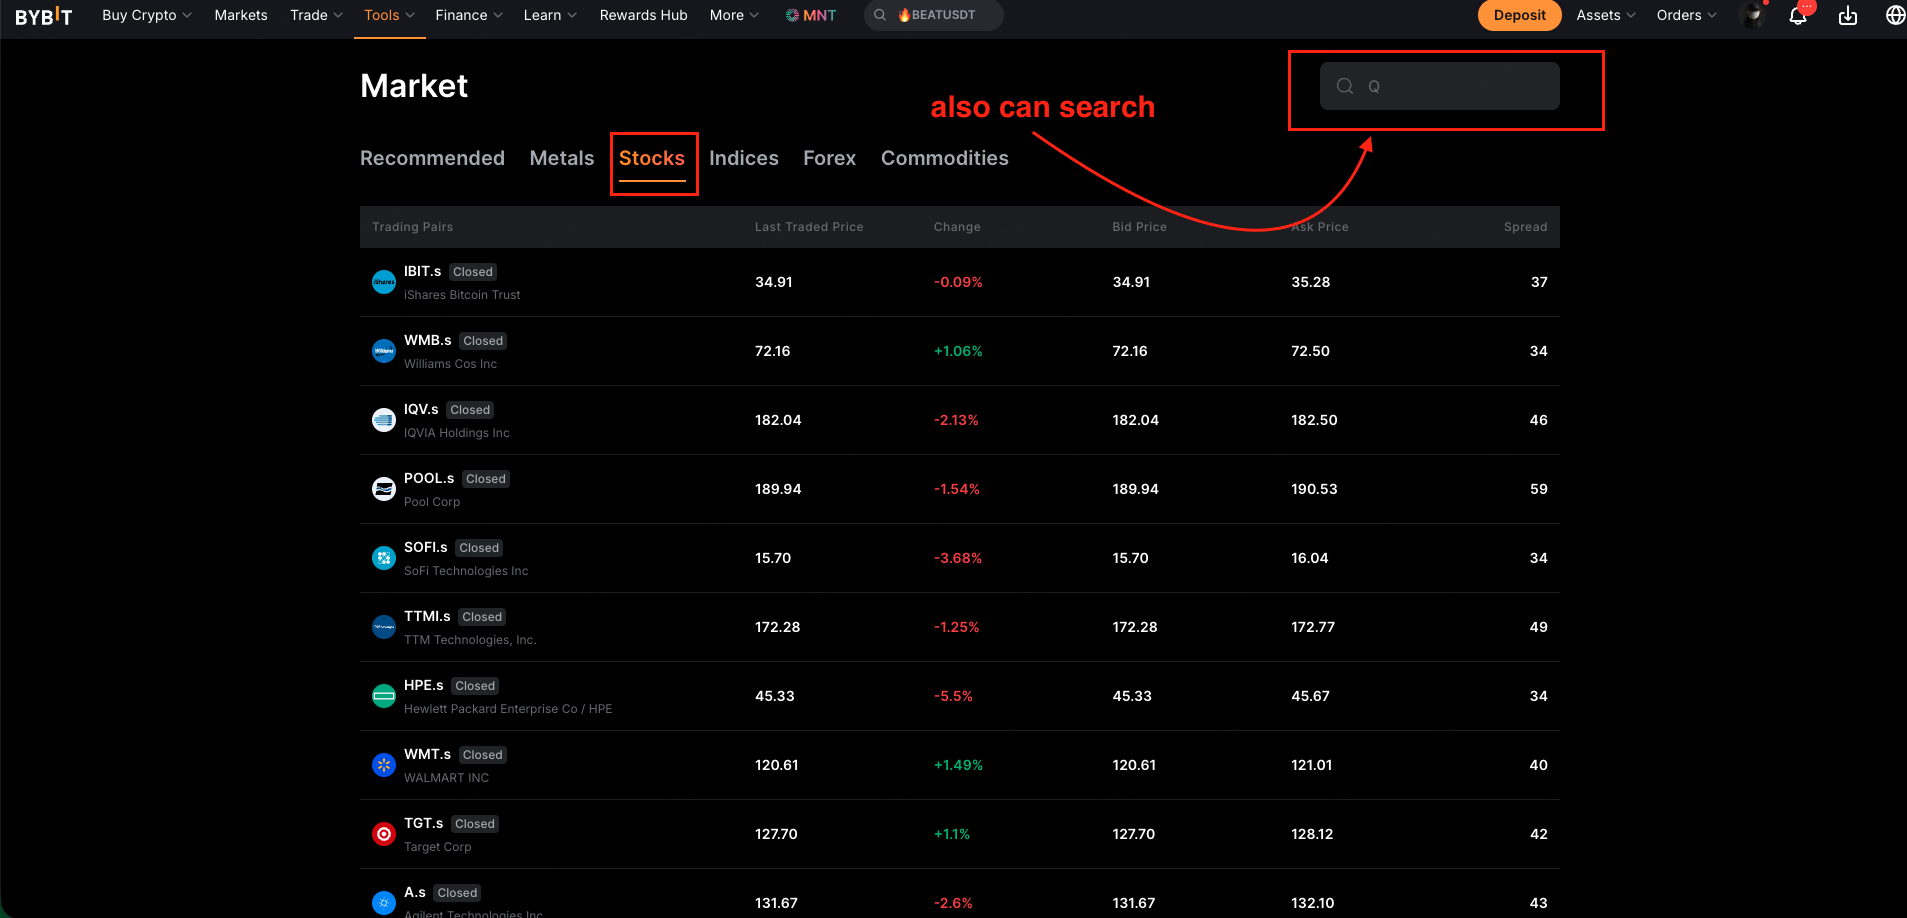Click the Market page heading
Image resolution: width=1907 pixels, height=918 pixels.
[414, 86]
